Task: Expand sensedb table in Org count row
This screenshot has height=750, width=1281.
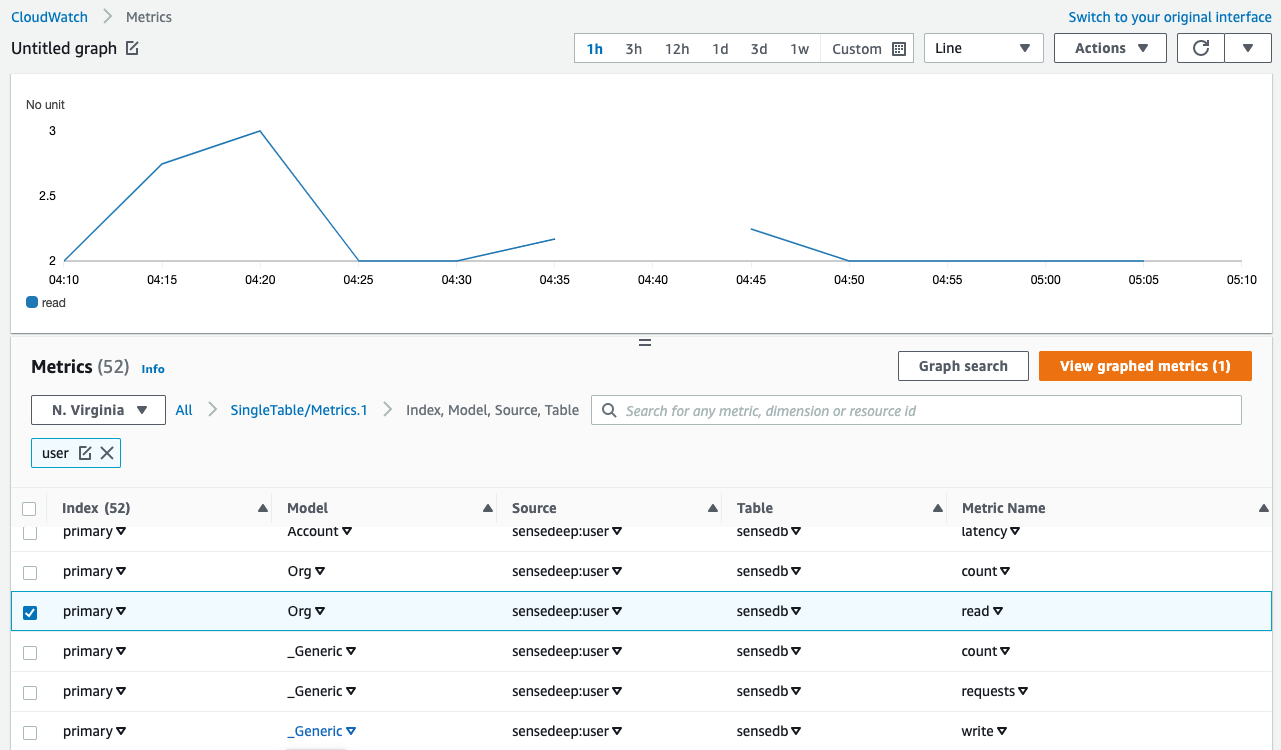Action: [x=796, y=572]
